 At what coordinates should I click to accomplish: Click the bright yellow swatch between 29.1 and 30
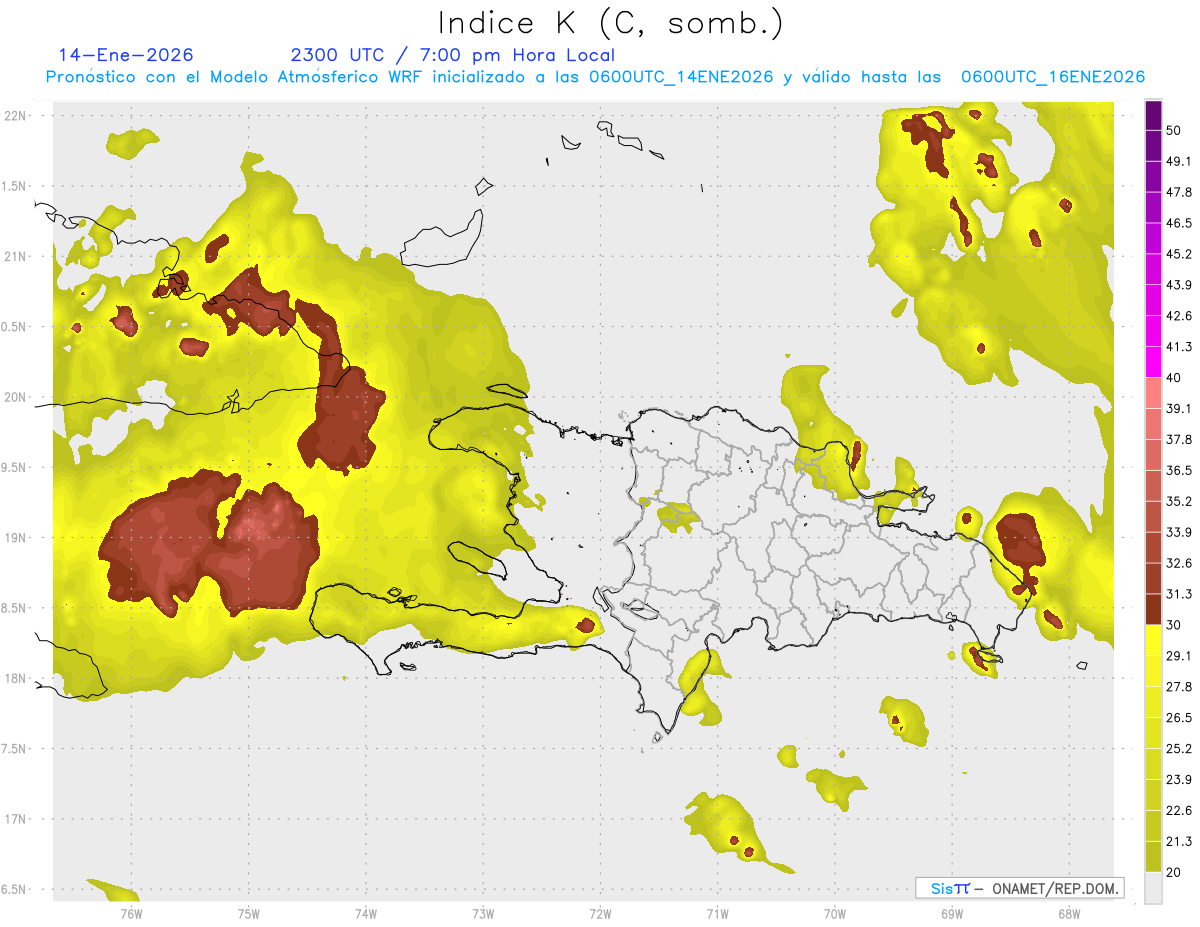(1153, 640)
